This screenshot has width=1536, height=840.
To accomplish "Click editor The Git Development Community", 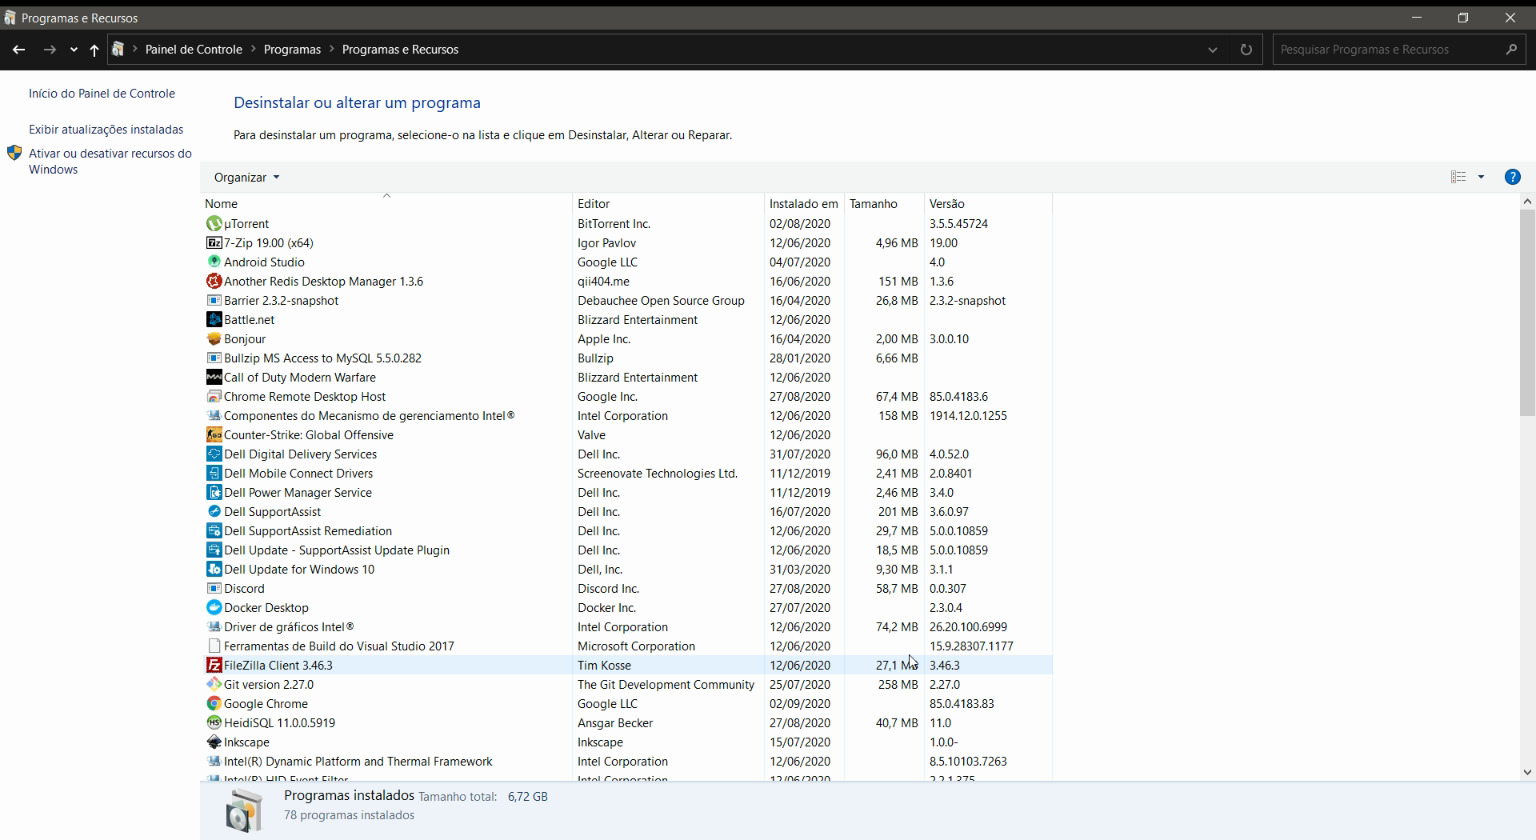I will (x=666, y=684).
